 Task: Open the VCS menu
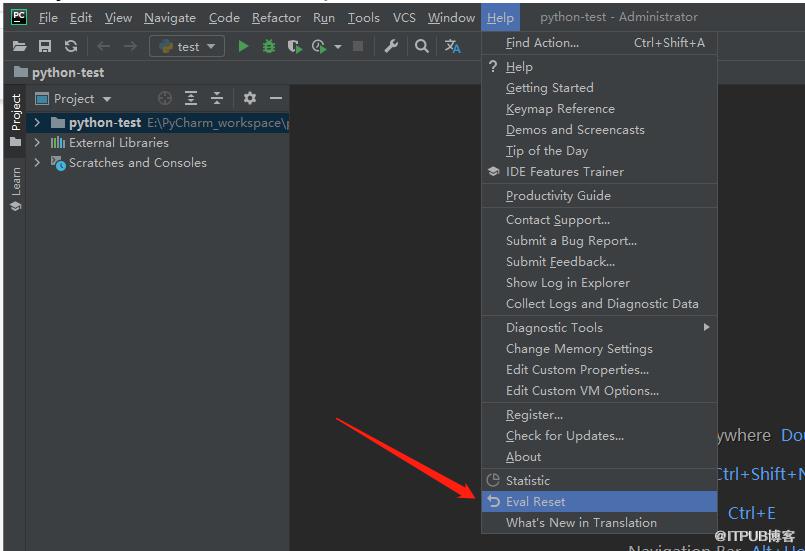pyautogui.click(x=404, y=17)
